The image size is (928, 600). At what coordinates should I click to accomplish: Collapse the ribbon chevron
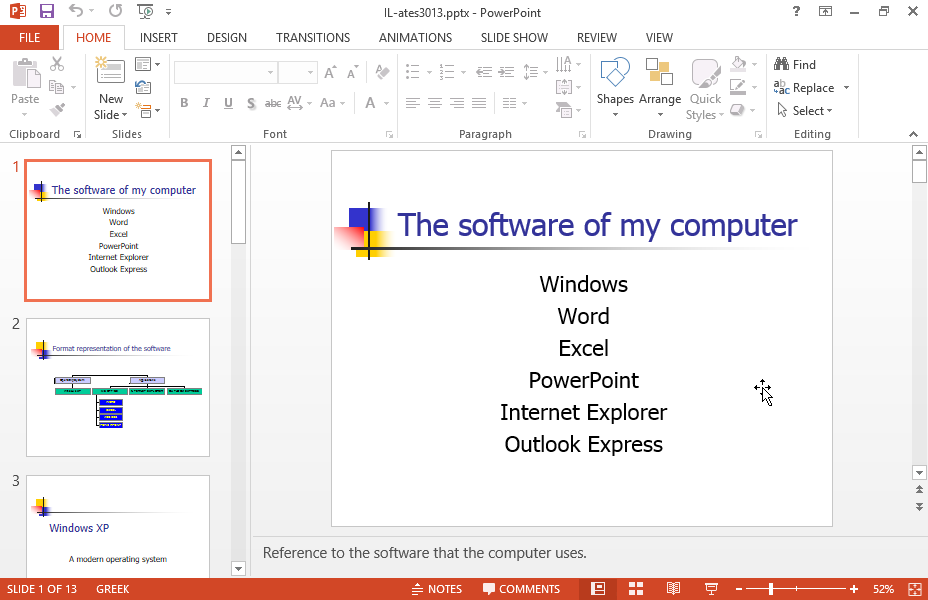coord(913,134)
